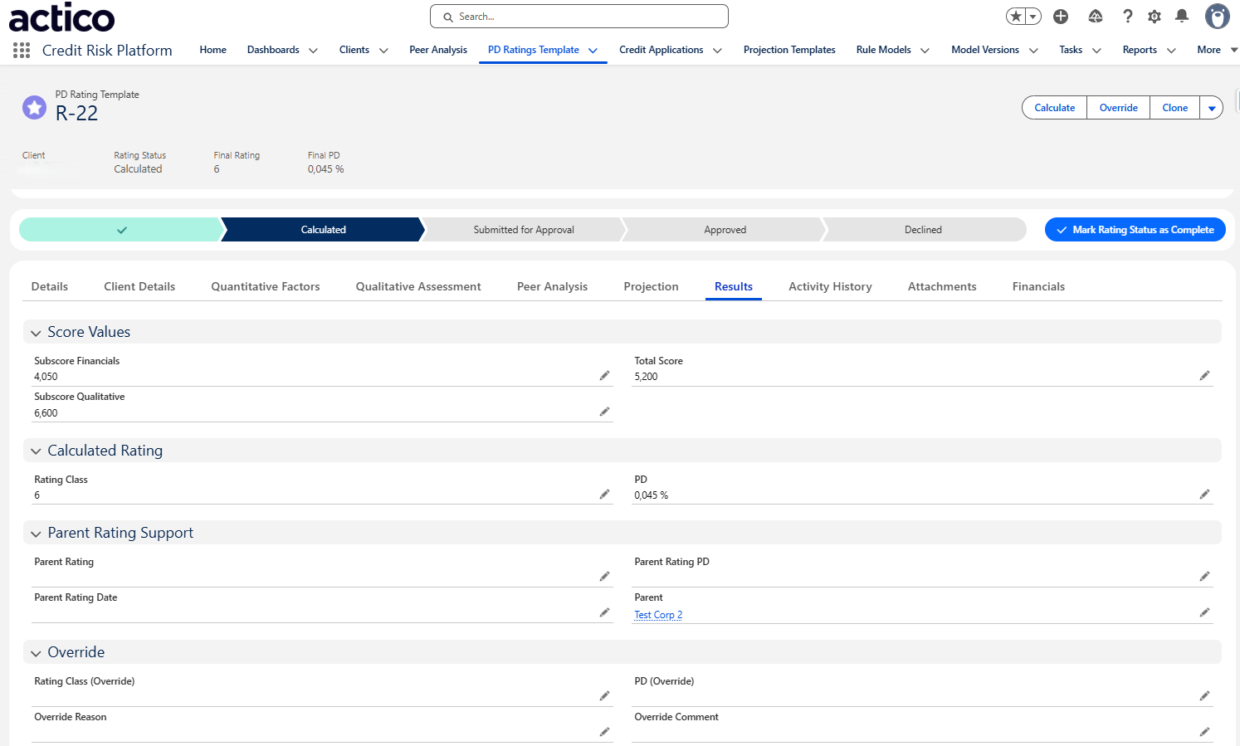
Task: Switch to the Details tab
Action: coord(50,286)
